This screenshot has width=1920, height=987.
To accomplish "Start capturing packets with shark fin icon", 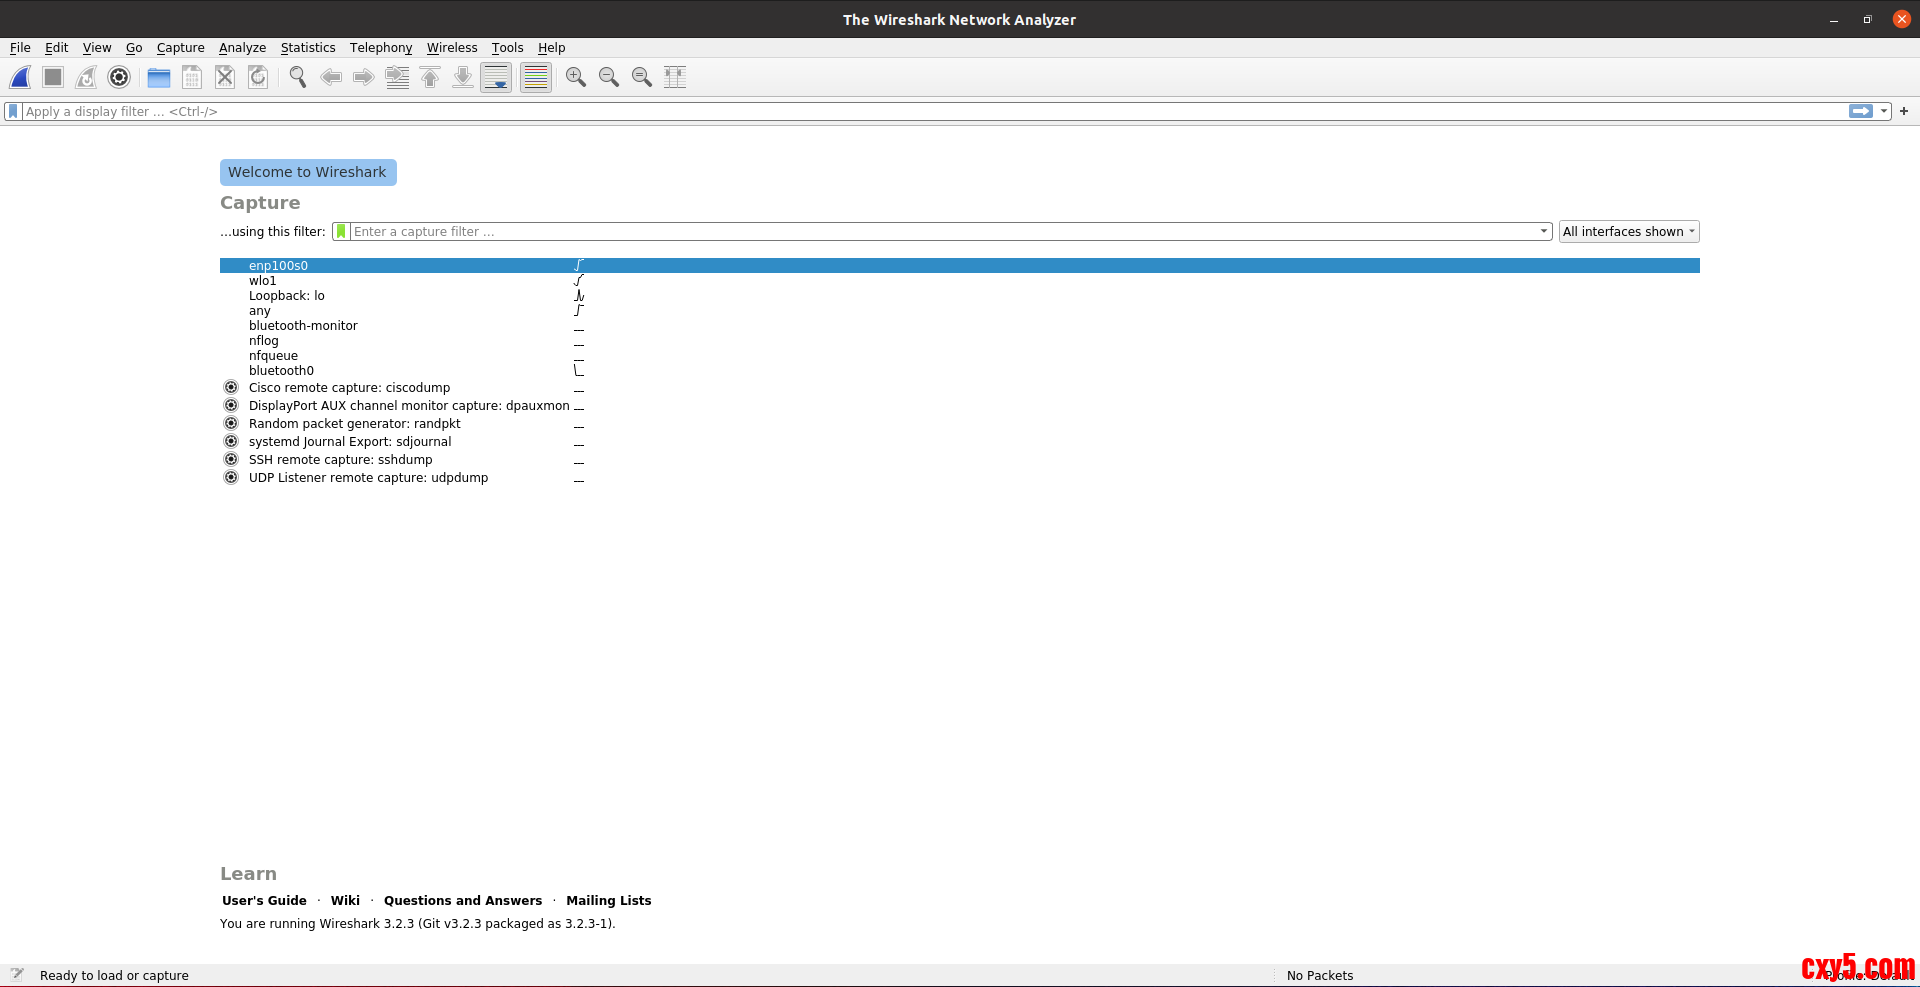I will tap(20, 77).
